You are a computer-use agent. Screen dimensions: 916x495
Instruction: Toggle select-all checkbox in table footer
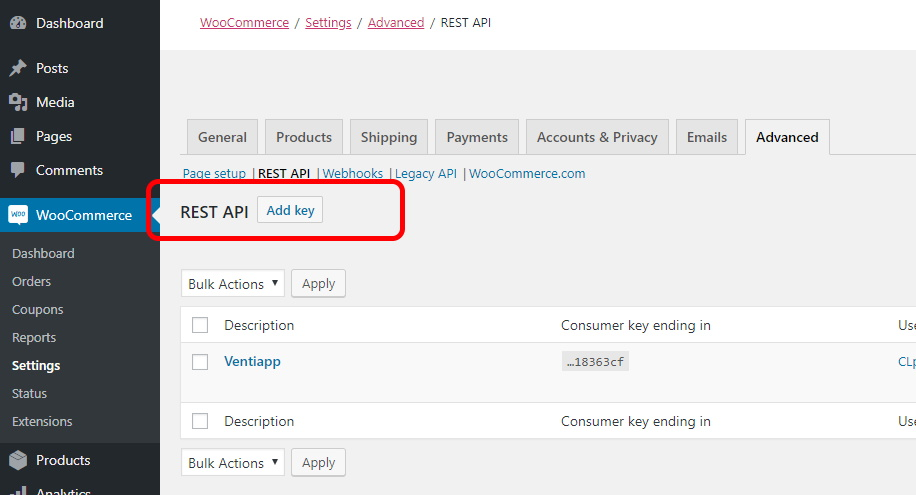point(200,421)
